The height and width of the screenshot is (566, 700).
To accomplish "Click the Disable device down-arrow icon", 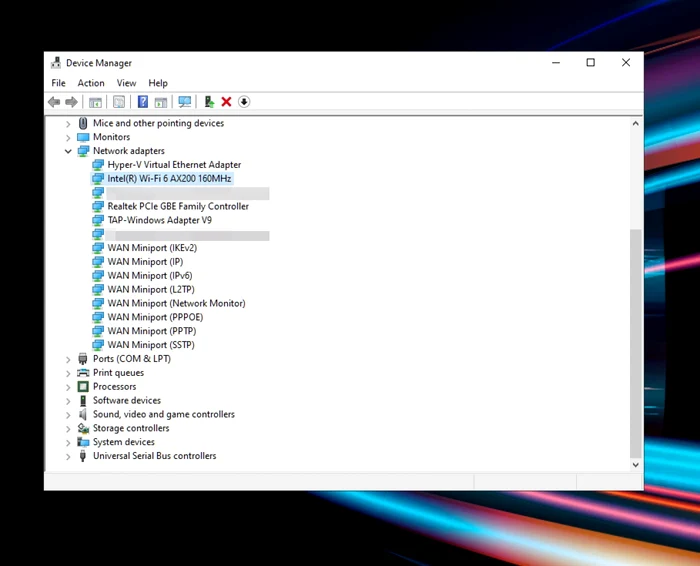I will point(244,102).
